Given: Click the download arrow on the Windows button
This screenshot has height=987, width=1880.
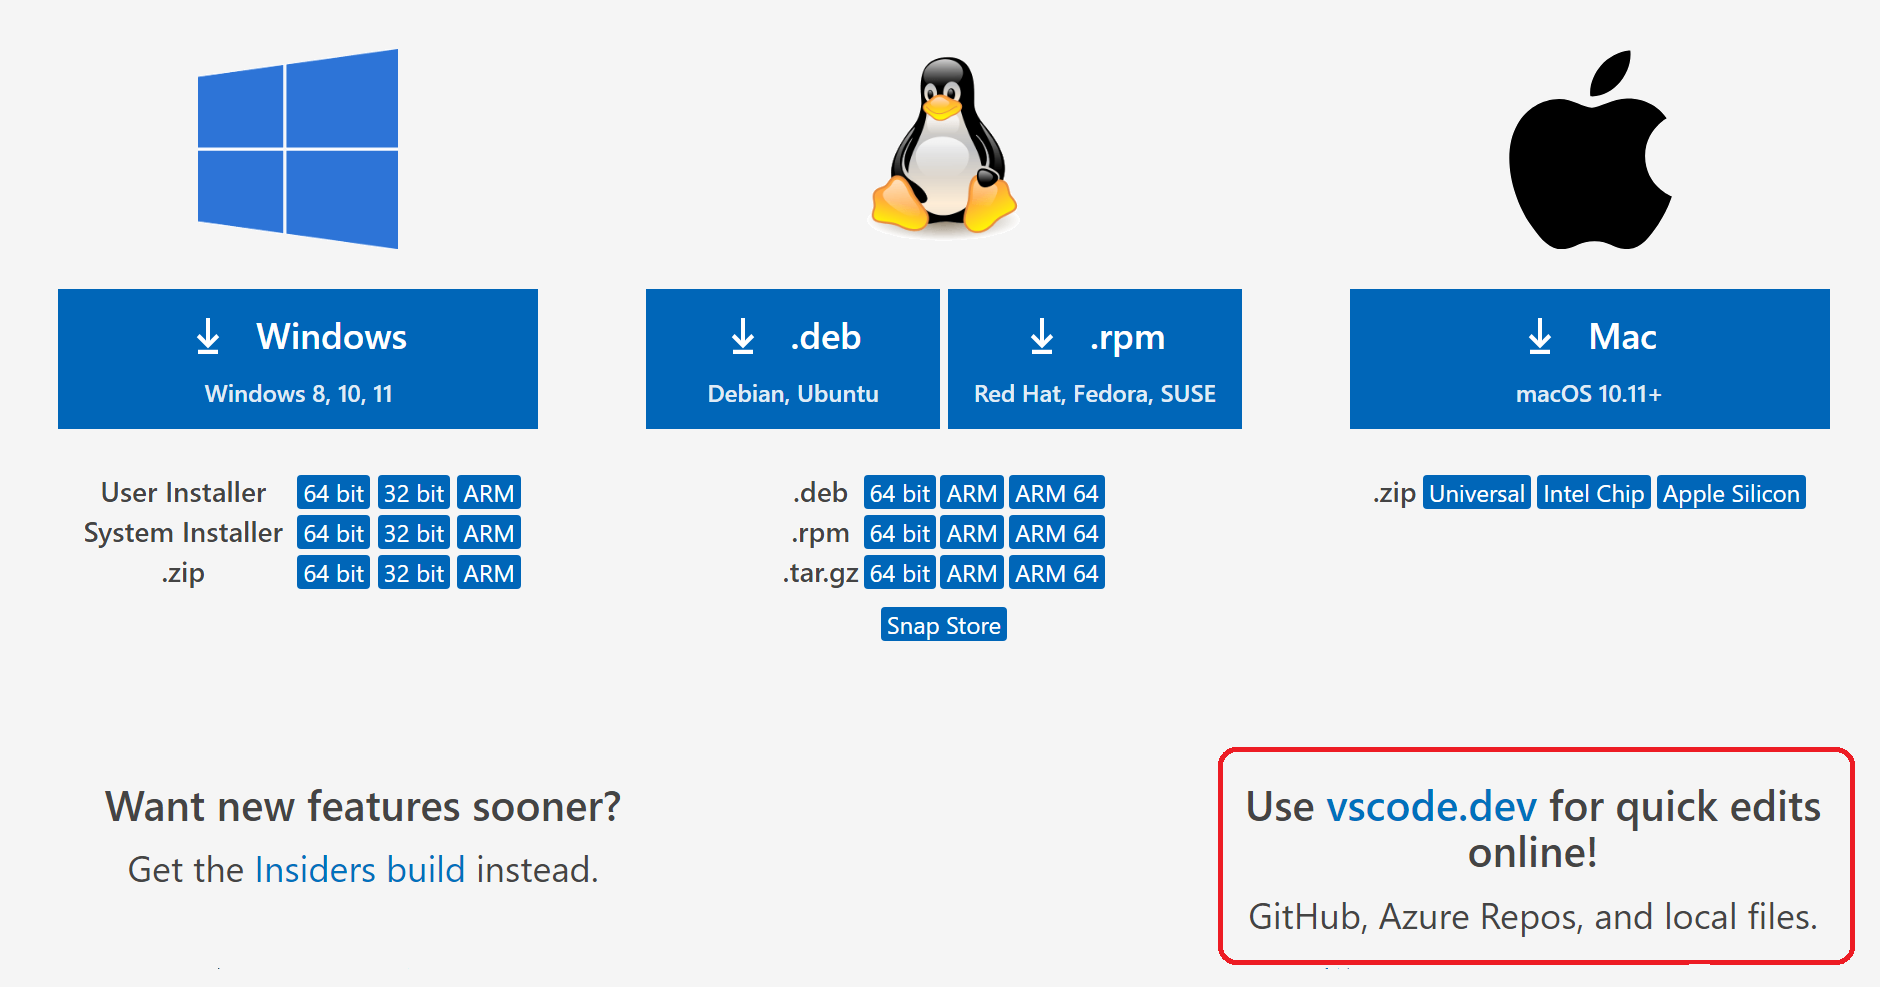Looking at the screenshot, I should 208,336.
